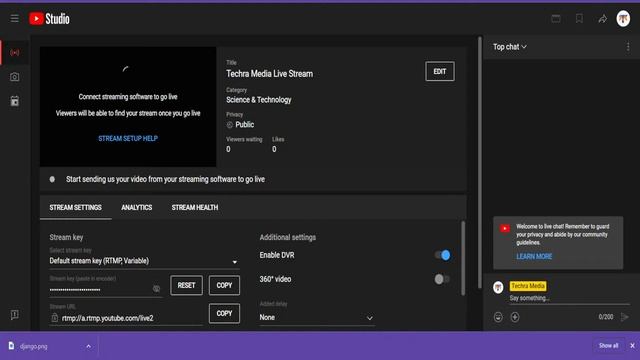Select the Stream sidebar icon
Image resolution: width=640 pixels, height=360 pixels.
tap(15, 53)
